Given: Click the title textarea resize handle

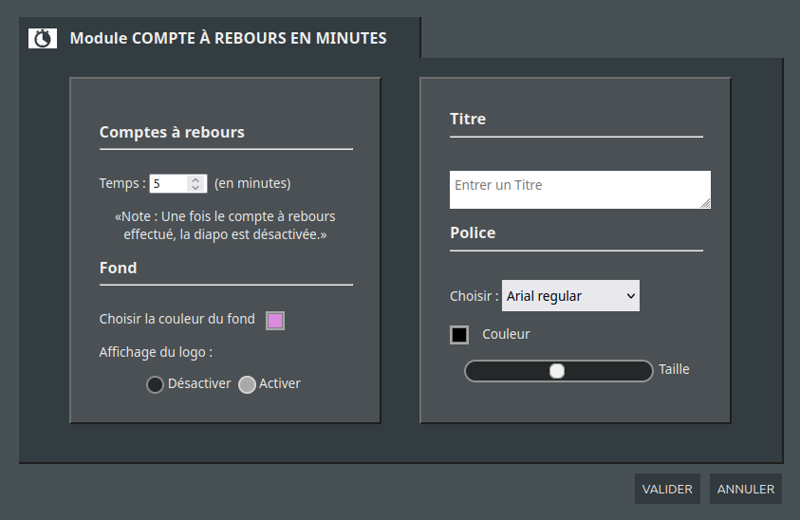Looking at the screenshot, I should click(706, 204).
